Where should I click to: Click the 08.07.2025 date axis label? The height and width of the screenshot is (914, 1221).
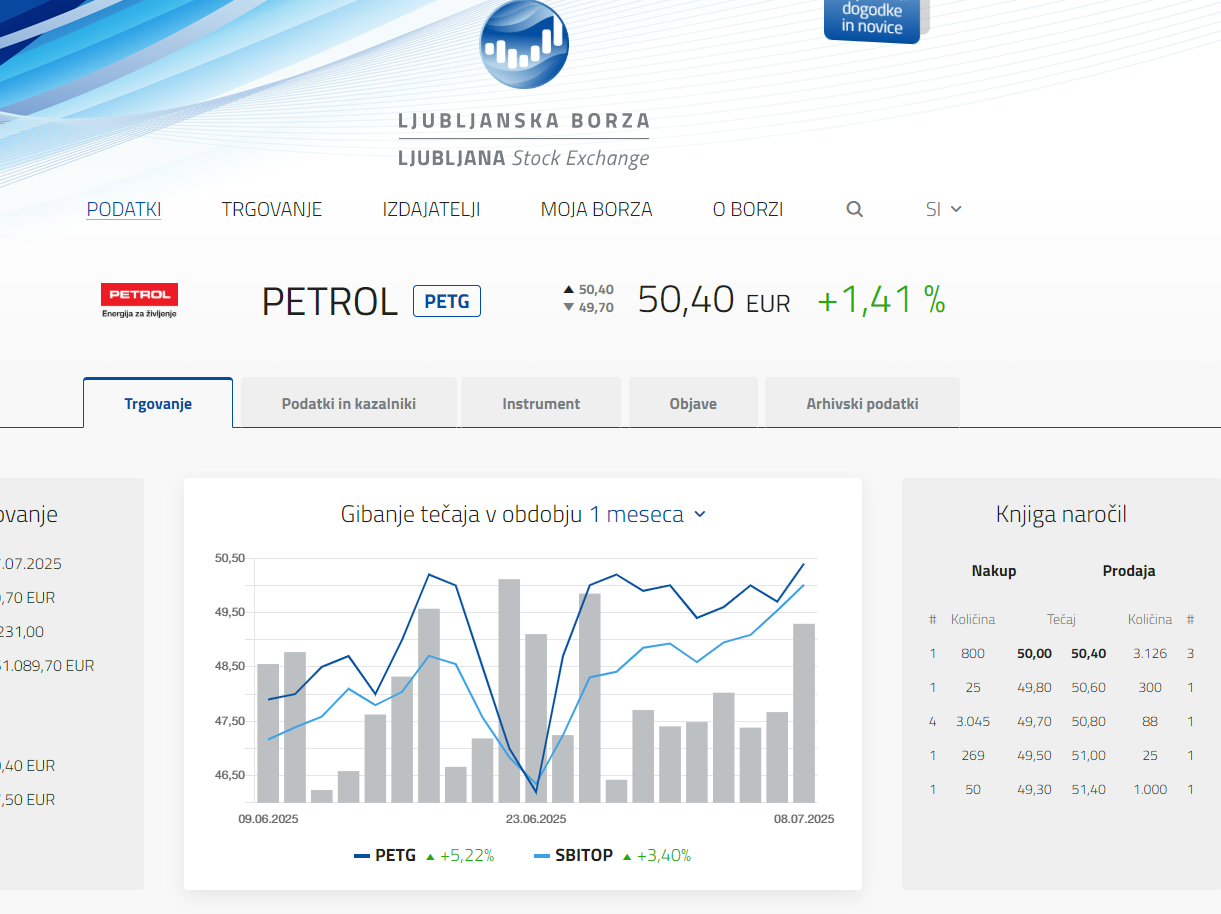pyautogui.click(x=804, y=819)
